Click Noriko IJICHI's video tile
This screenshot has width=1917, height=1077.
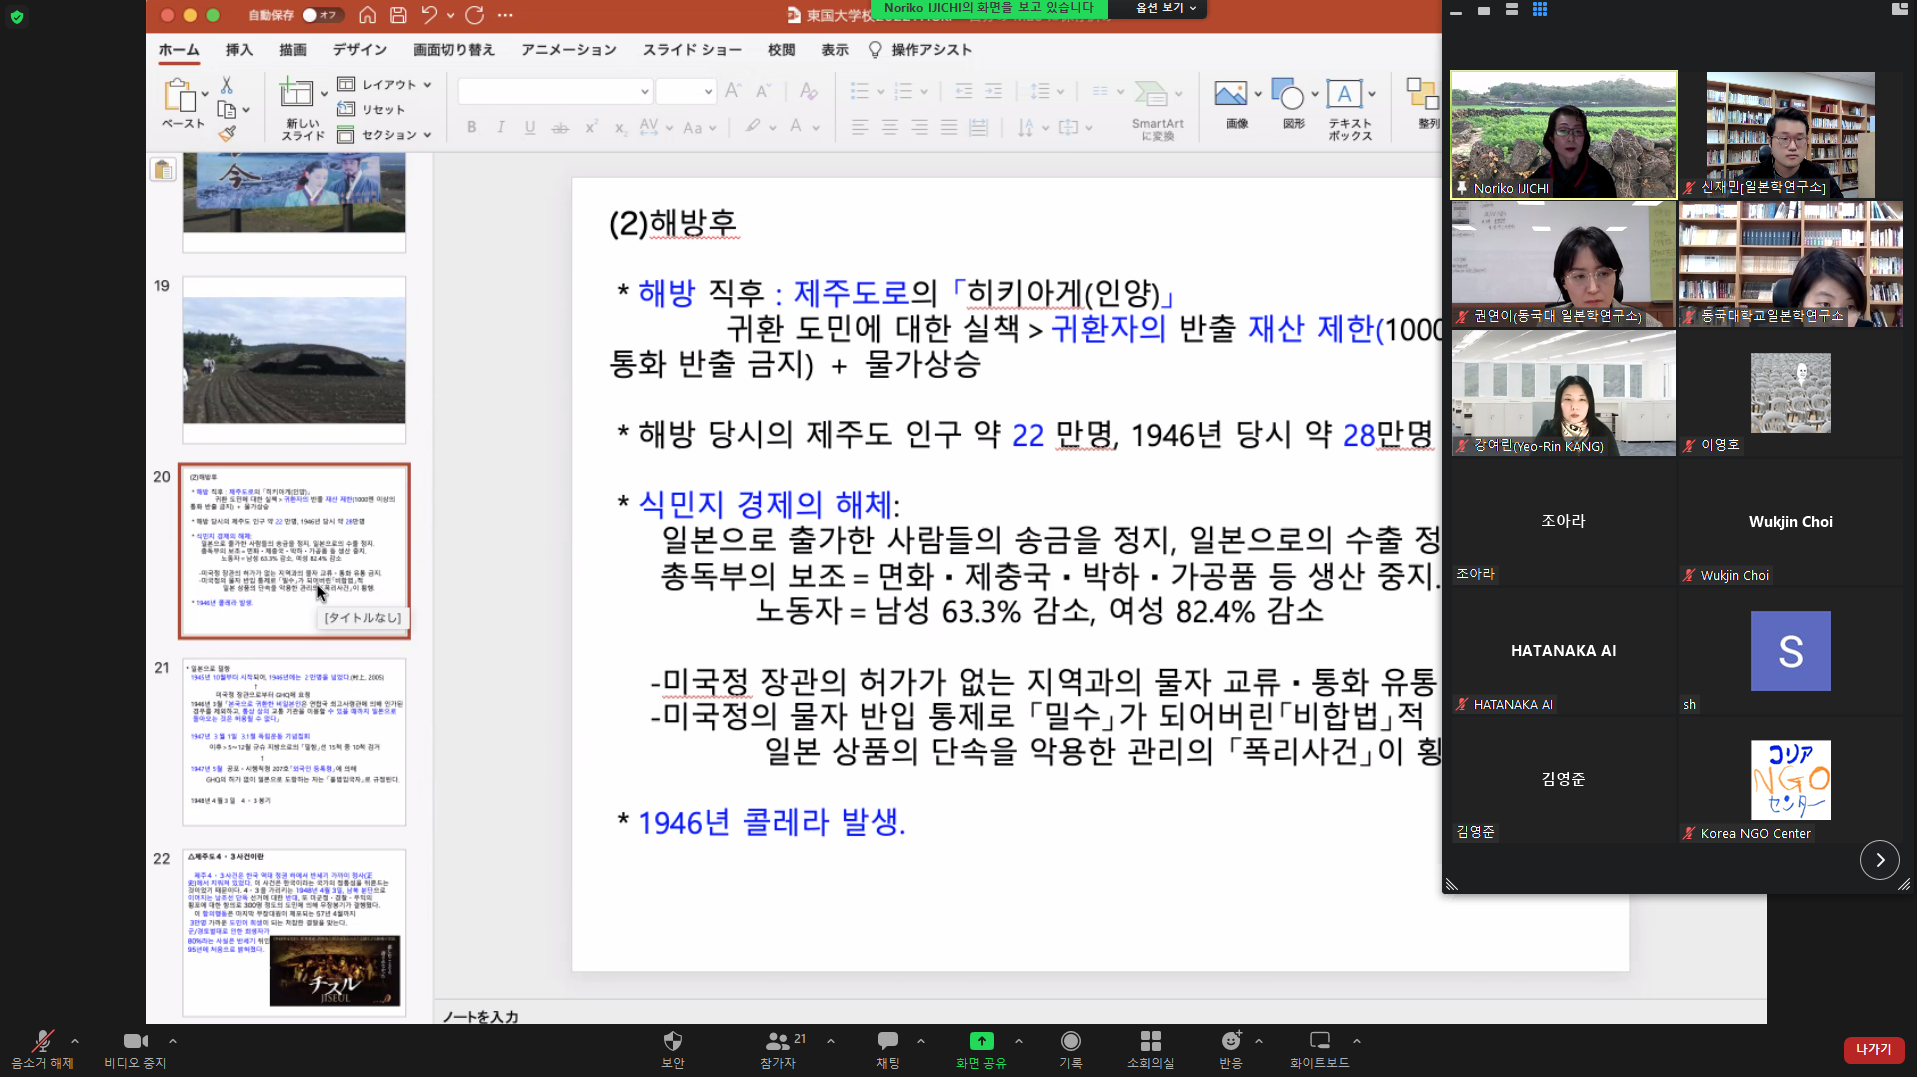coord(1564,134)
